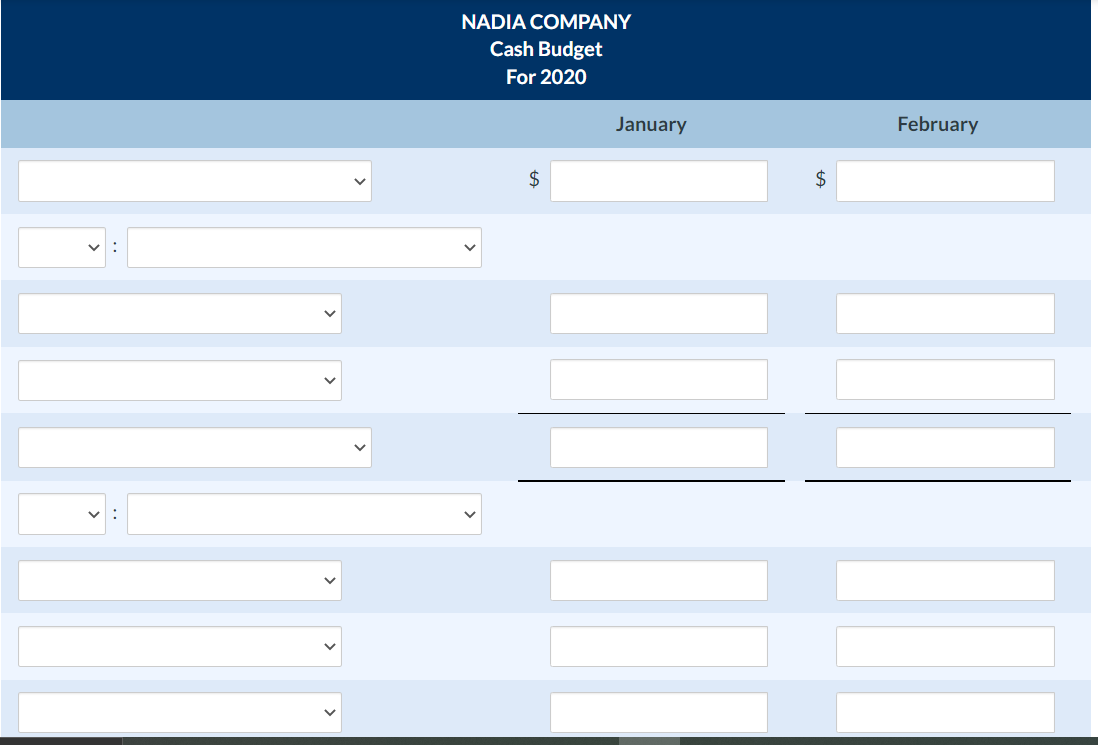Click the January total field above the double underline
The width and height of the screenshot is (1098, 745).
coord(659,447)
